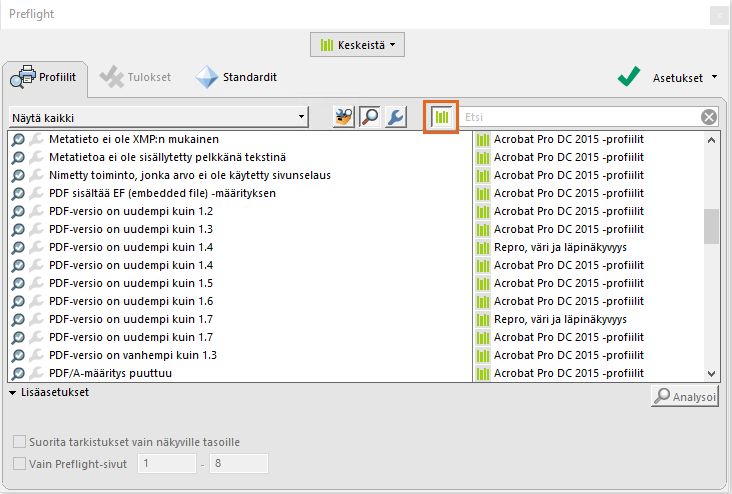Select 'PDF-versio on uudempi kuin 1.2'
Image resolution: width=732 pixels, height=494 pixels.
[131, 211]
